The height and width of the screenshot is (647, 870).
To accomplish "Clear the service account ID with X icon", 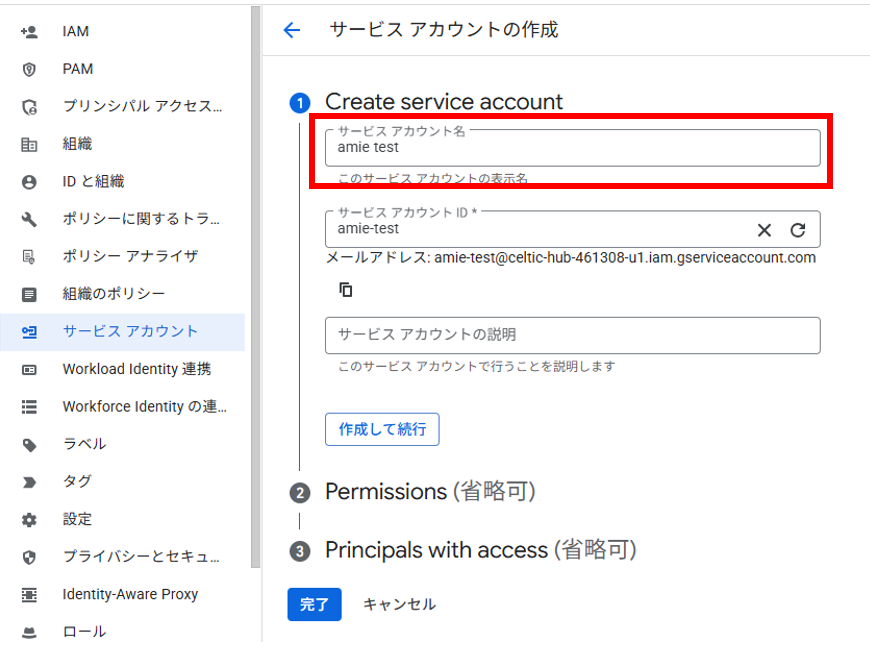I will click(764, 230).
